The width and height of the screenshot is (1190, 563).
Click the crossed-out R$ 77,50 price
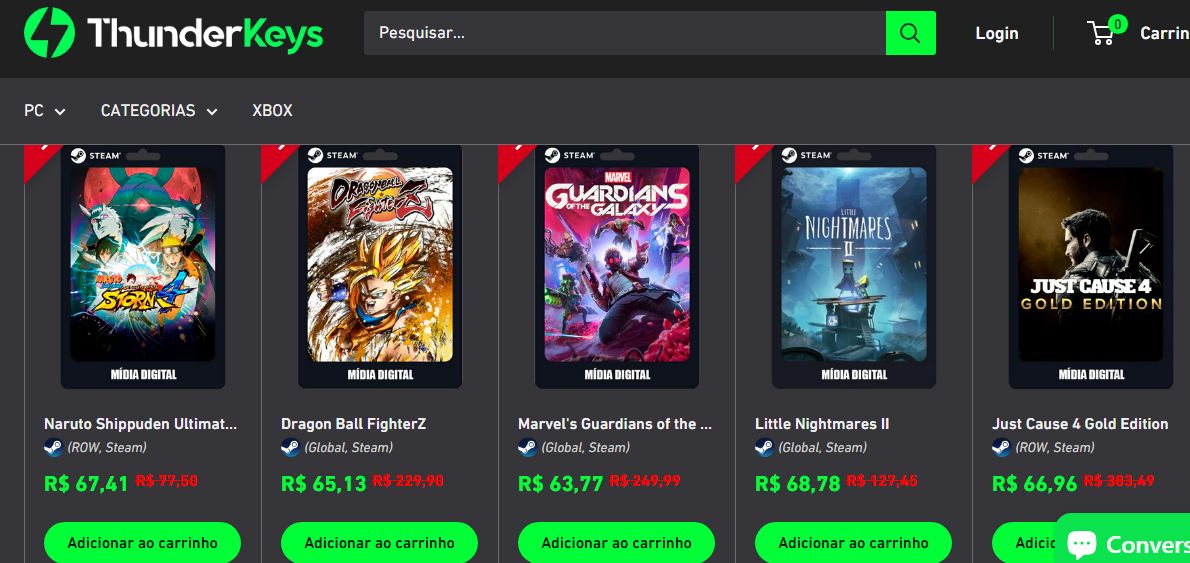click(166, 481)
